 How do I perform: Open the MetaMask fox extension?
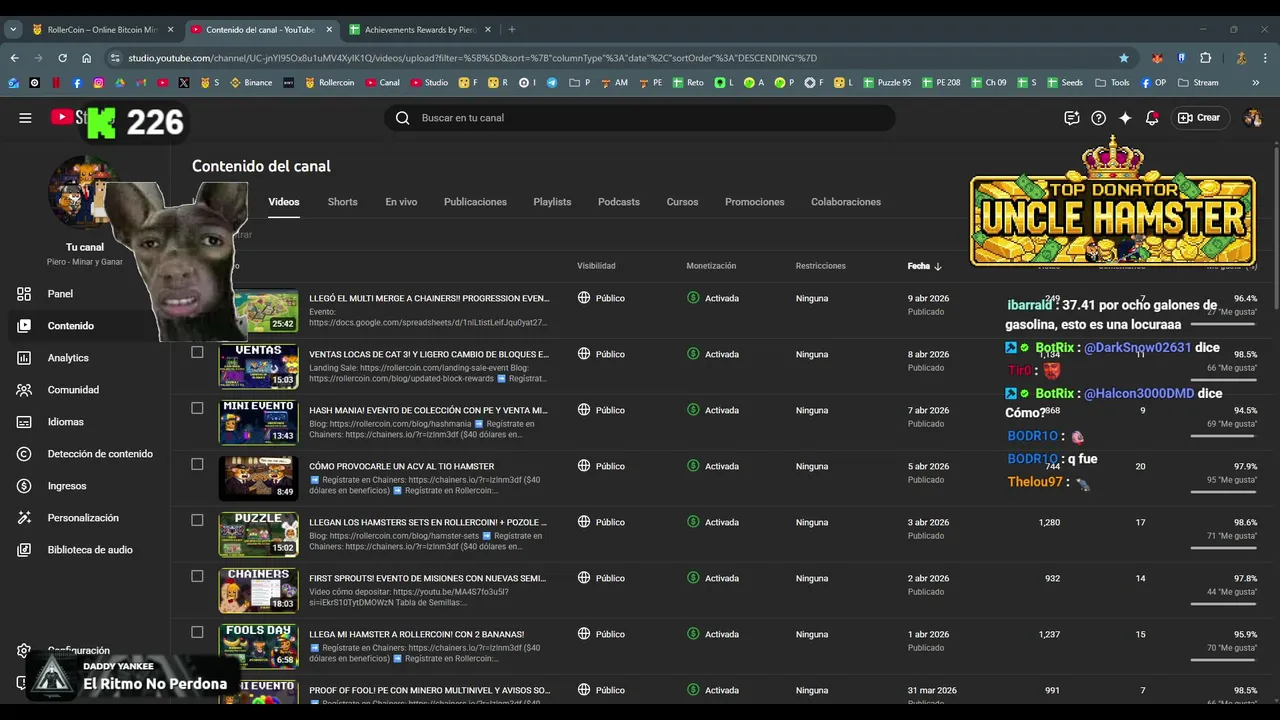click(1157, 58)
